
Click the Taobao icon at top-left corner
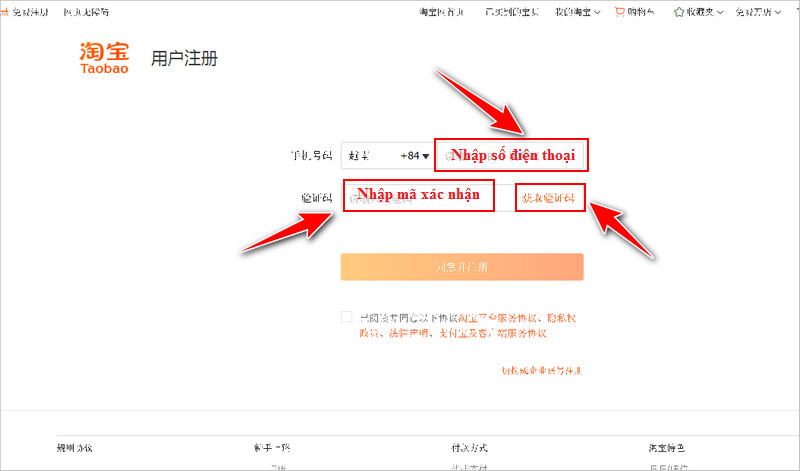point(5,12)
